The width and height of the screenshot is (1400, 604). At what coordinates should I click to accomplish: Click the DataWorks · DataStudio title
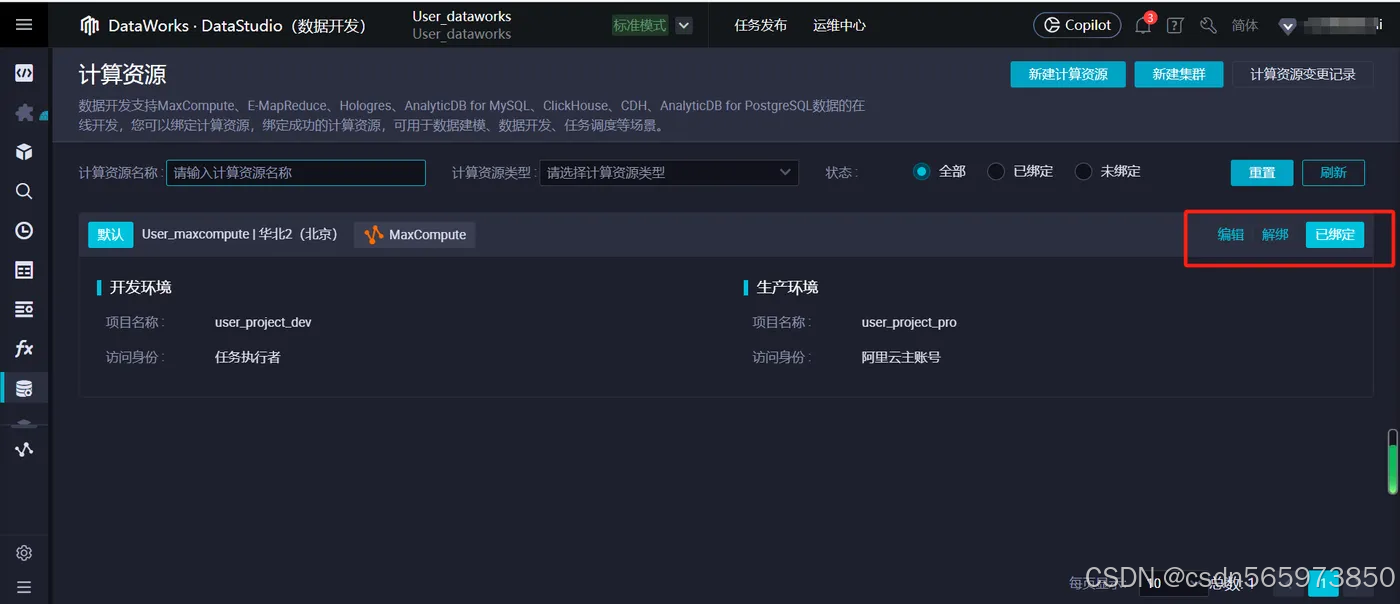coord(237,26)
